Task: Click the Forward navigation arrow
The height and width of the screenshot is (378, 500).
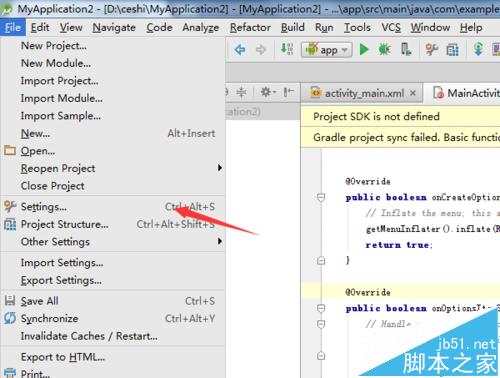Action: [261, 50]
